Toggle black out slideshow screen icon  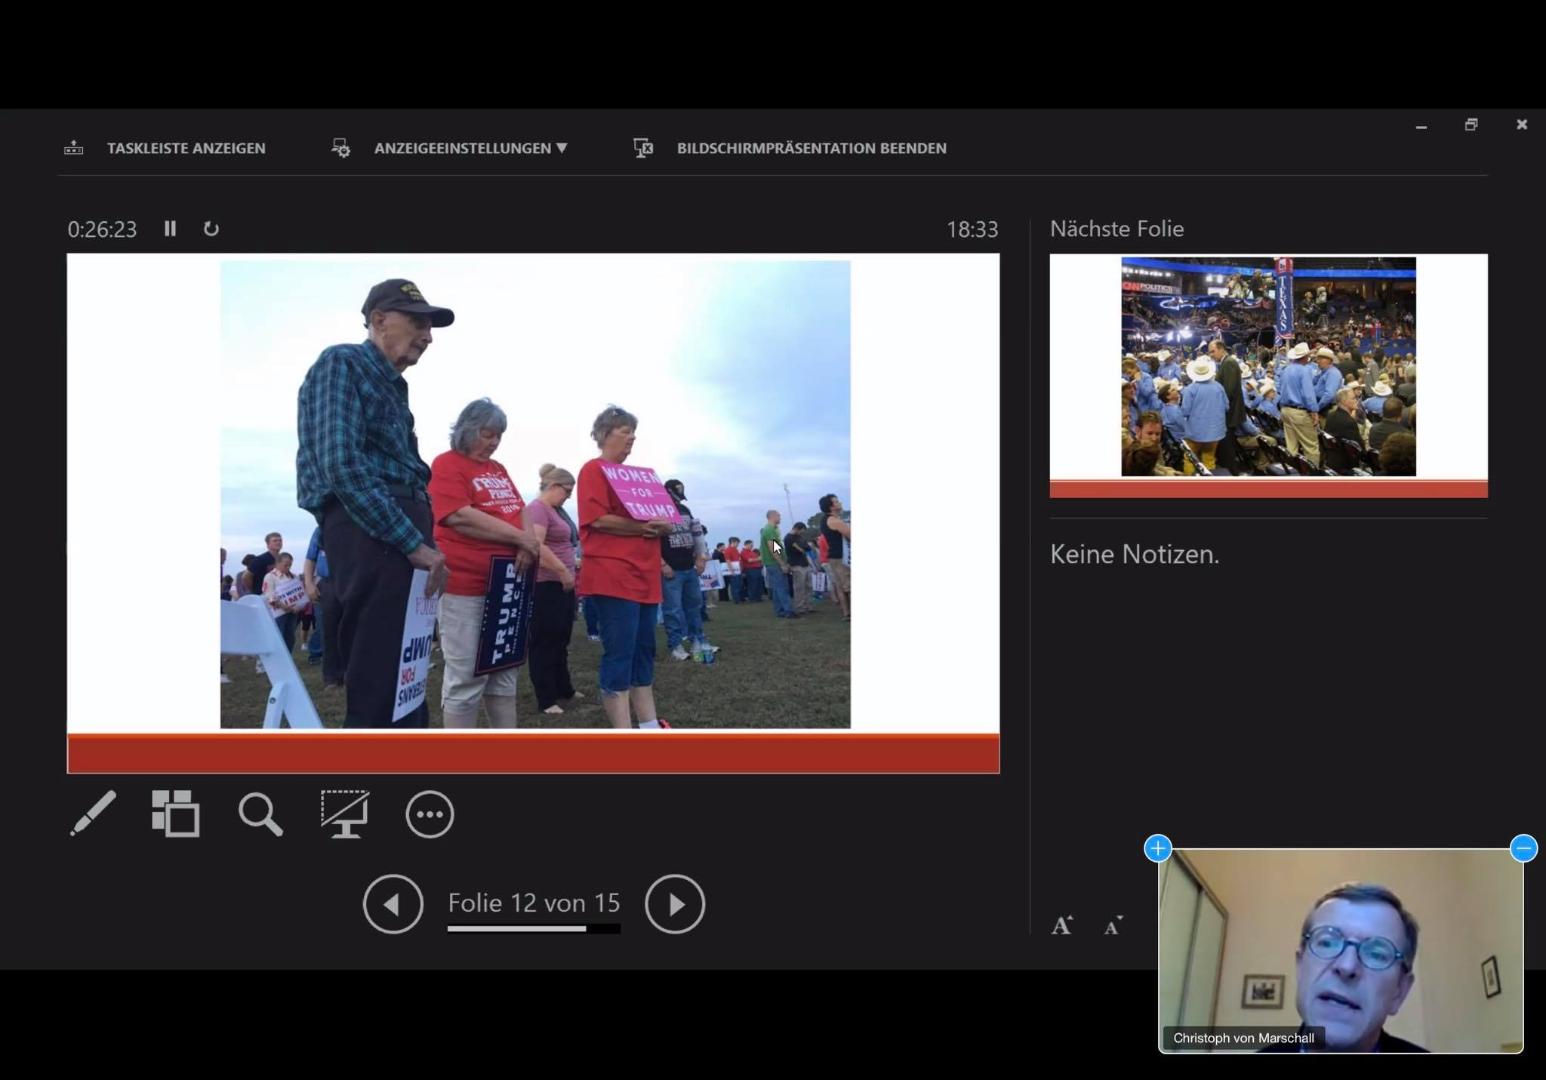[x=344, y=813]
